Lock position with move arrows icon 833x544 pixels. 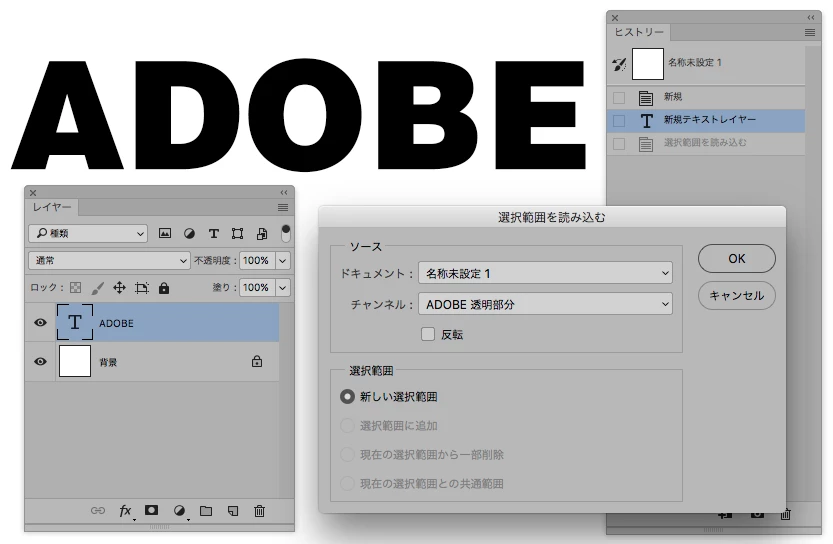point(120,287)
